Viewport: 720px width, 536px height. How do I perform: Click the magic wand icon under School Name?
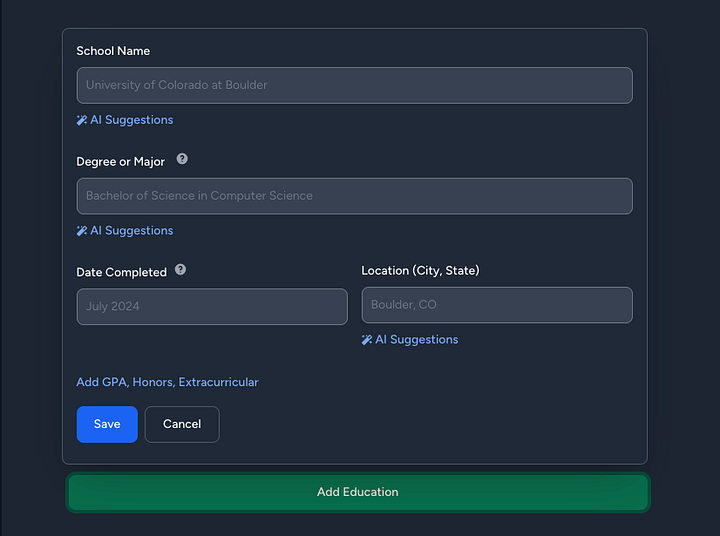(x=82, y=120)
